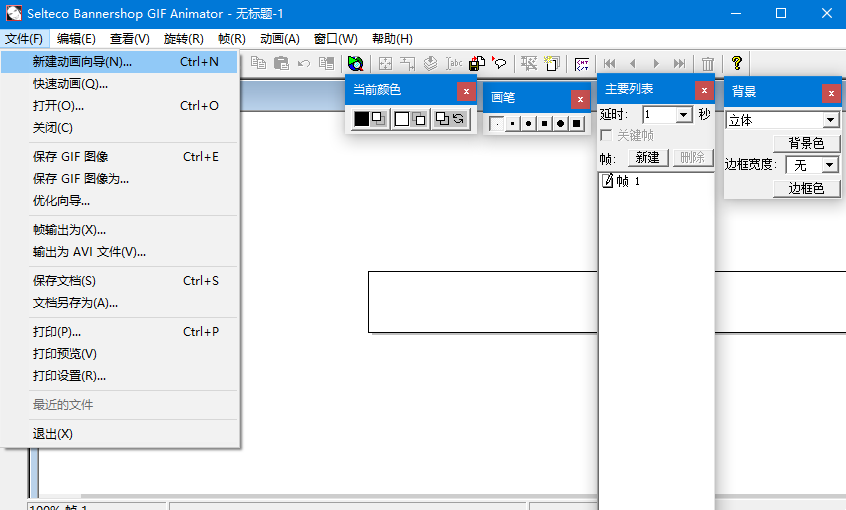
Task: Choose 新建动画向导(N)... from File menu
Action: coord(119,62)
